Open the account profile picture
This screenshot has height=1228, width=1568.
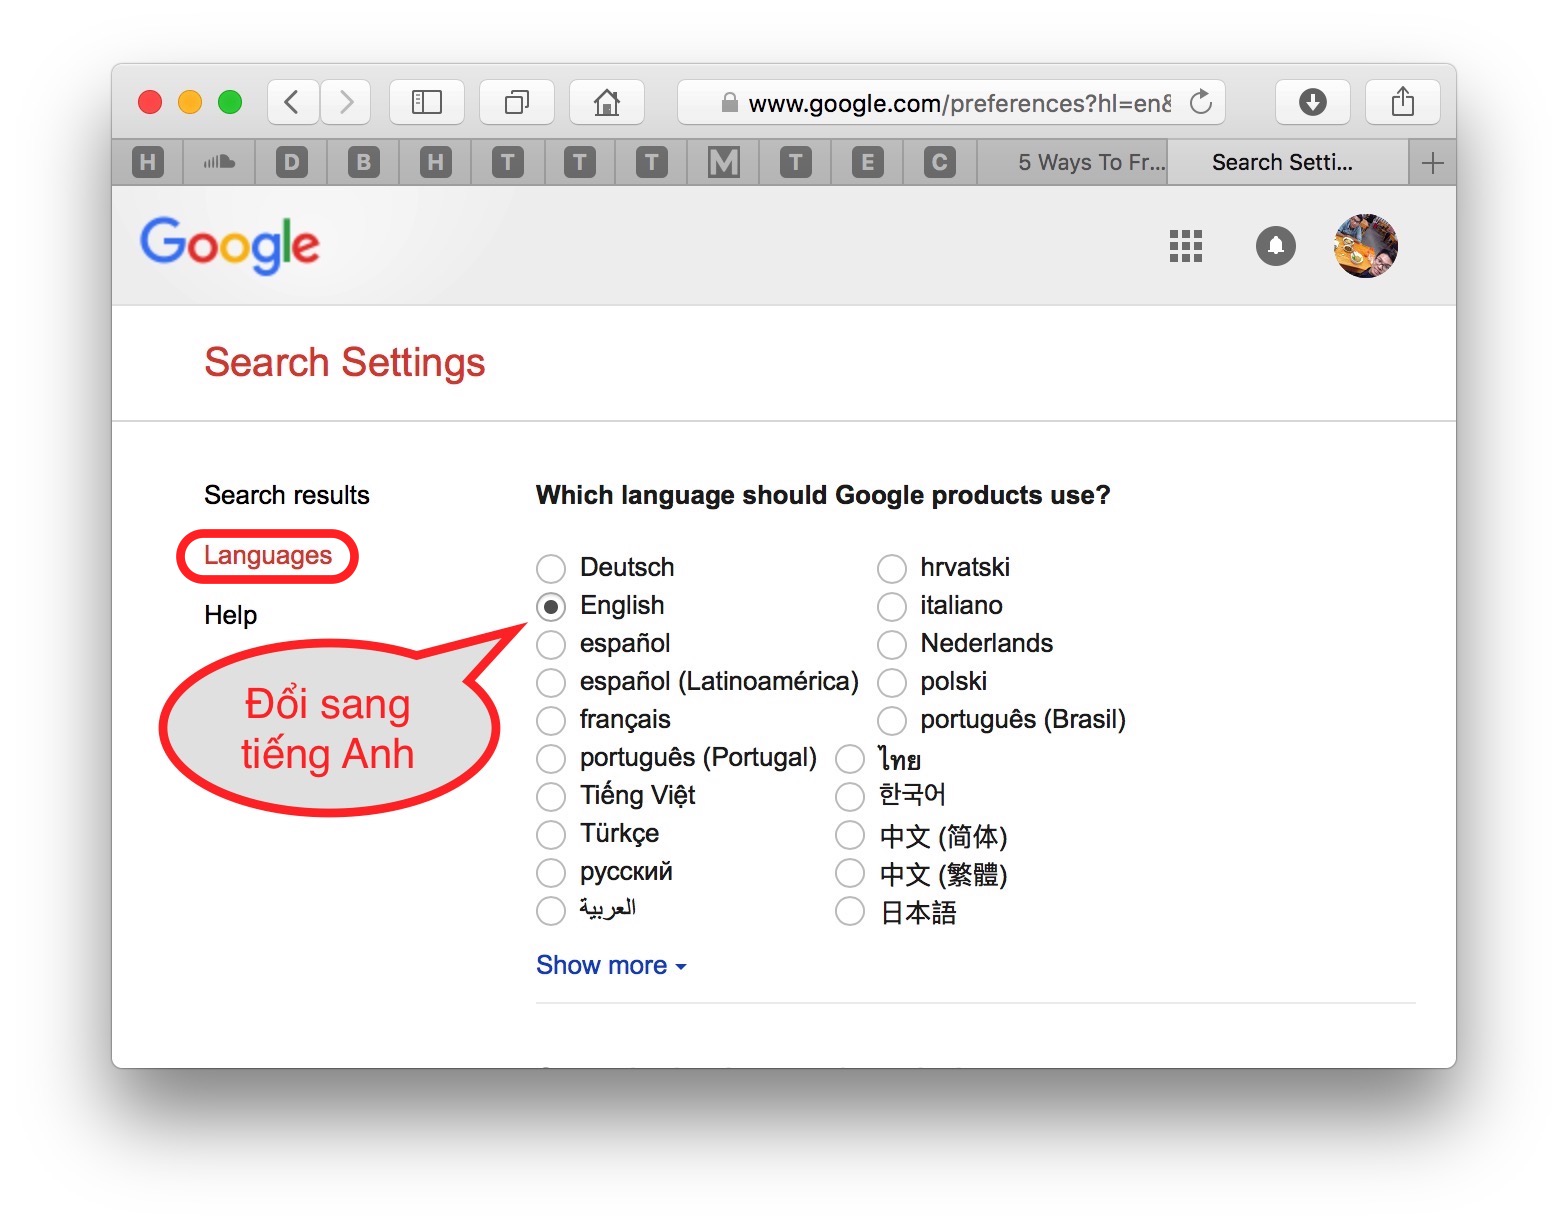tap(1366, 246)
